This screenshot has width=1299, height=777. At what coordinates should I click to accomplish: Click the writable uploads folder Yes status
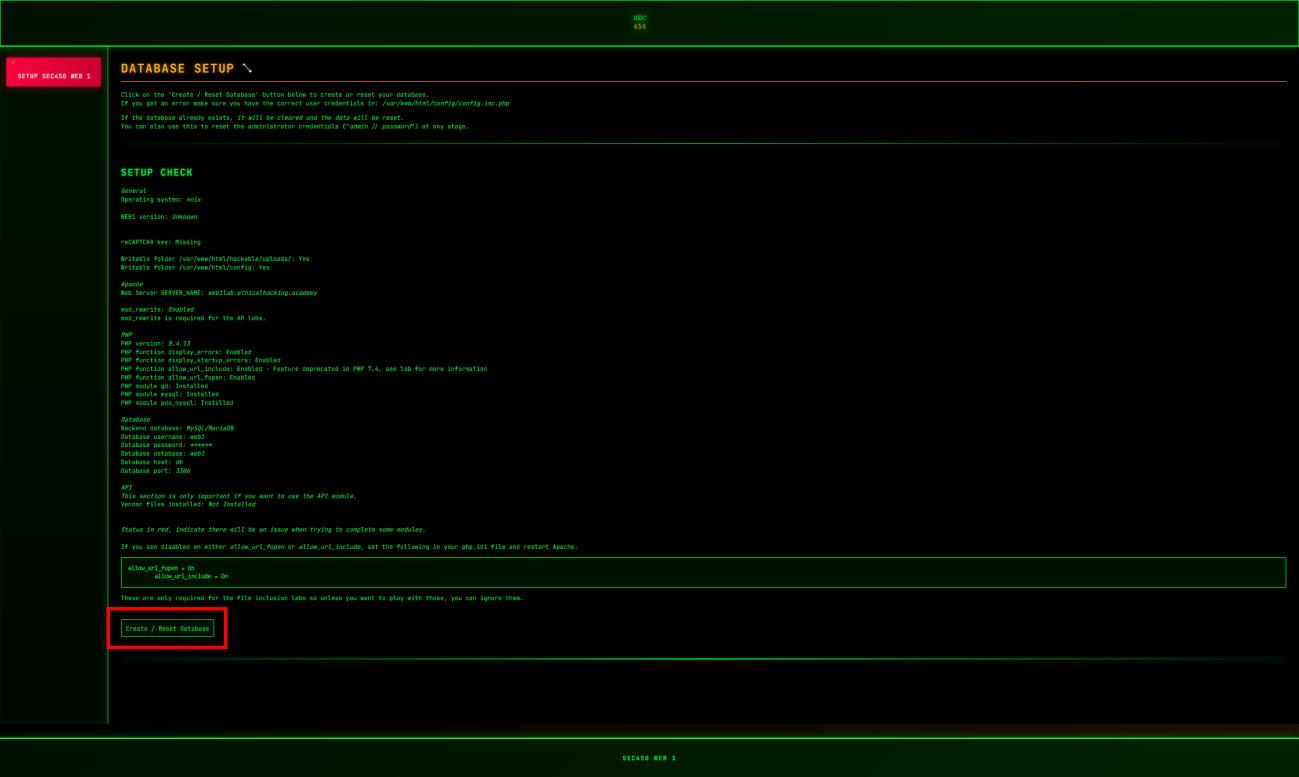[x=215, y=258]
